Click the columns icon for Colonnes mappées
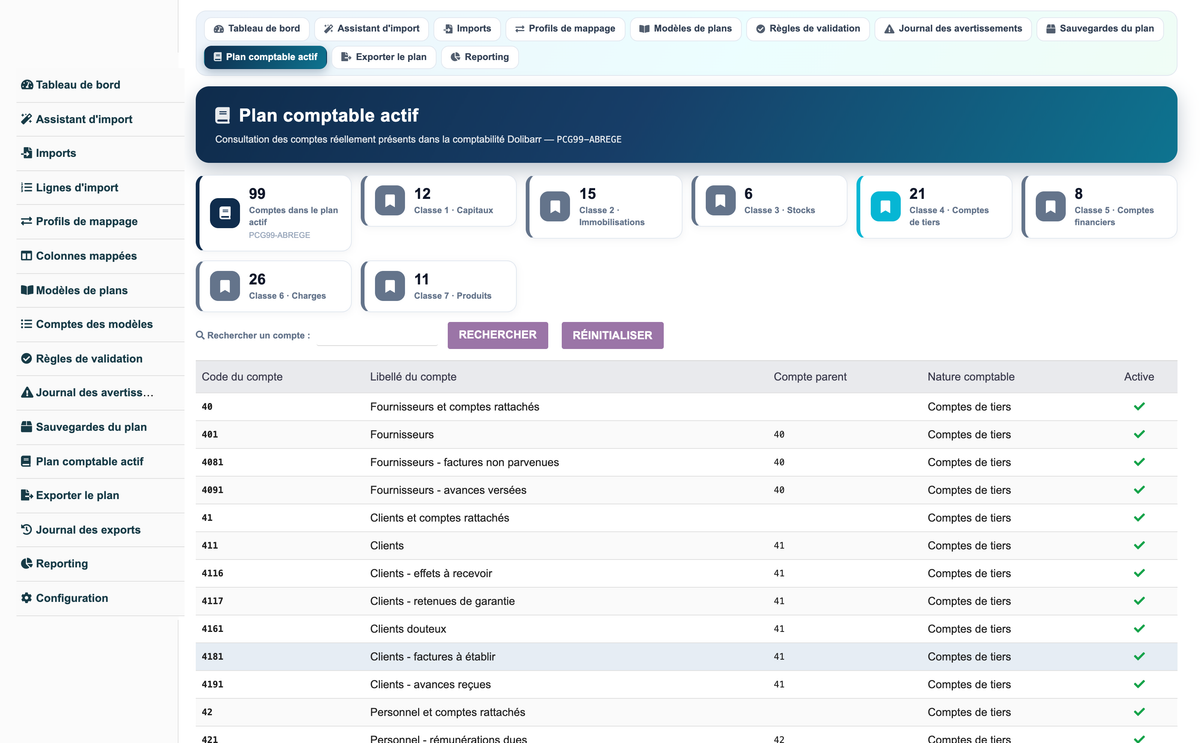This screenshot has width=1200, height=743. pos(27,256)
